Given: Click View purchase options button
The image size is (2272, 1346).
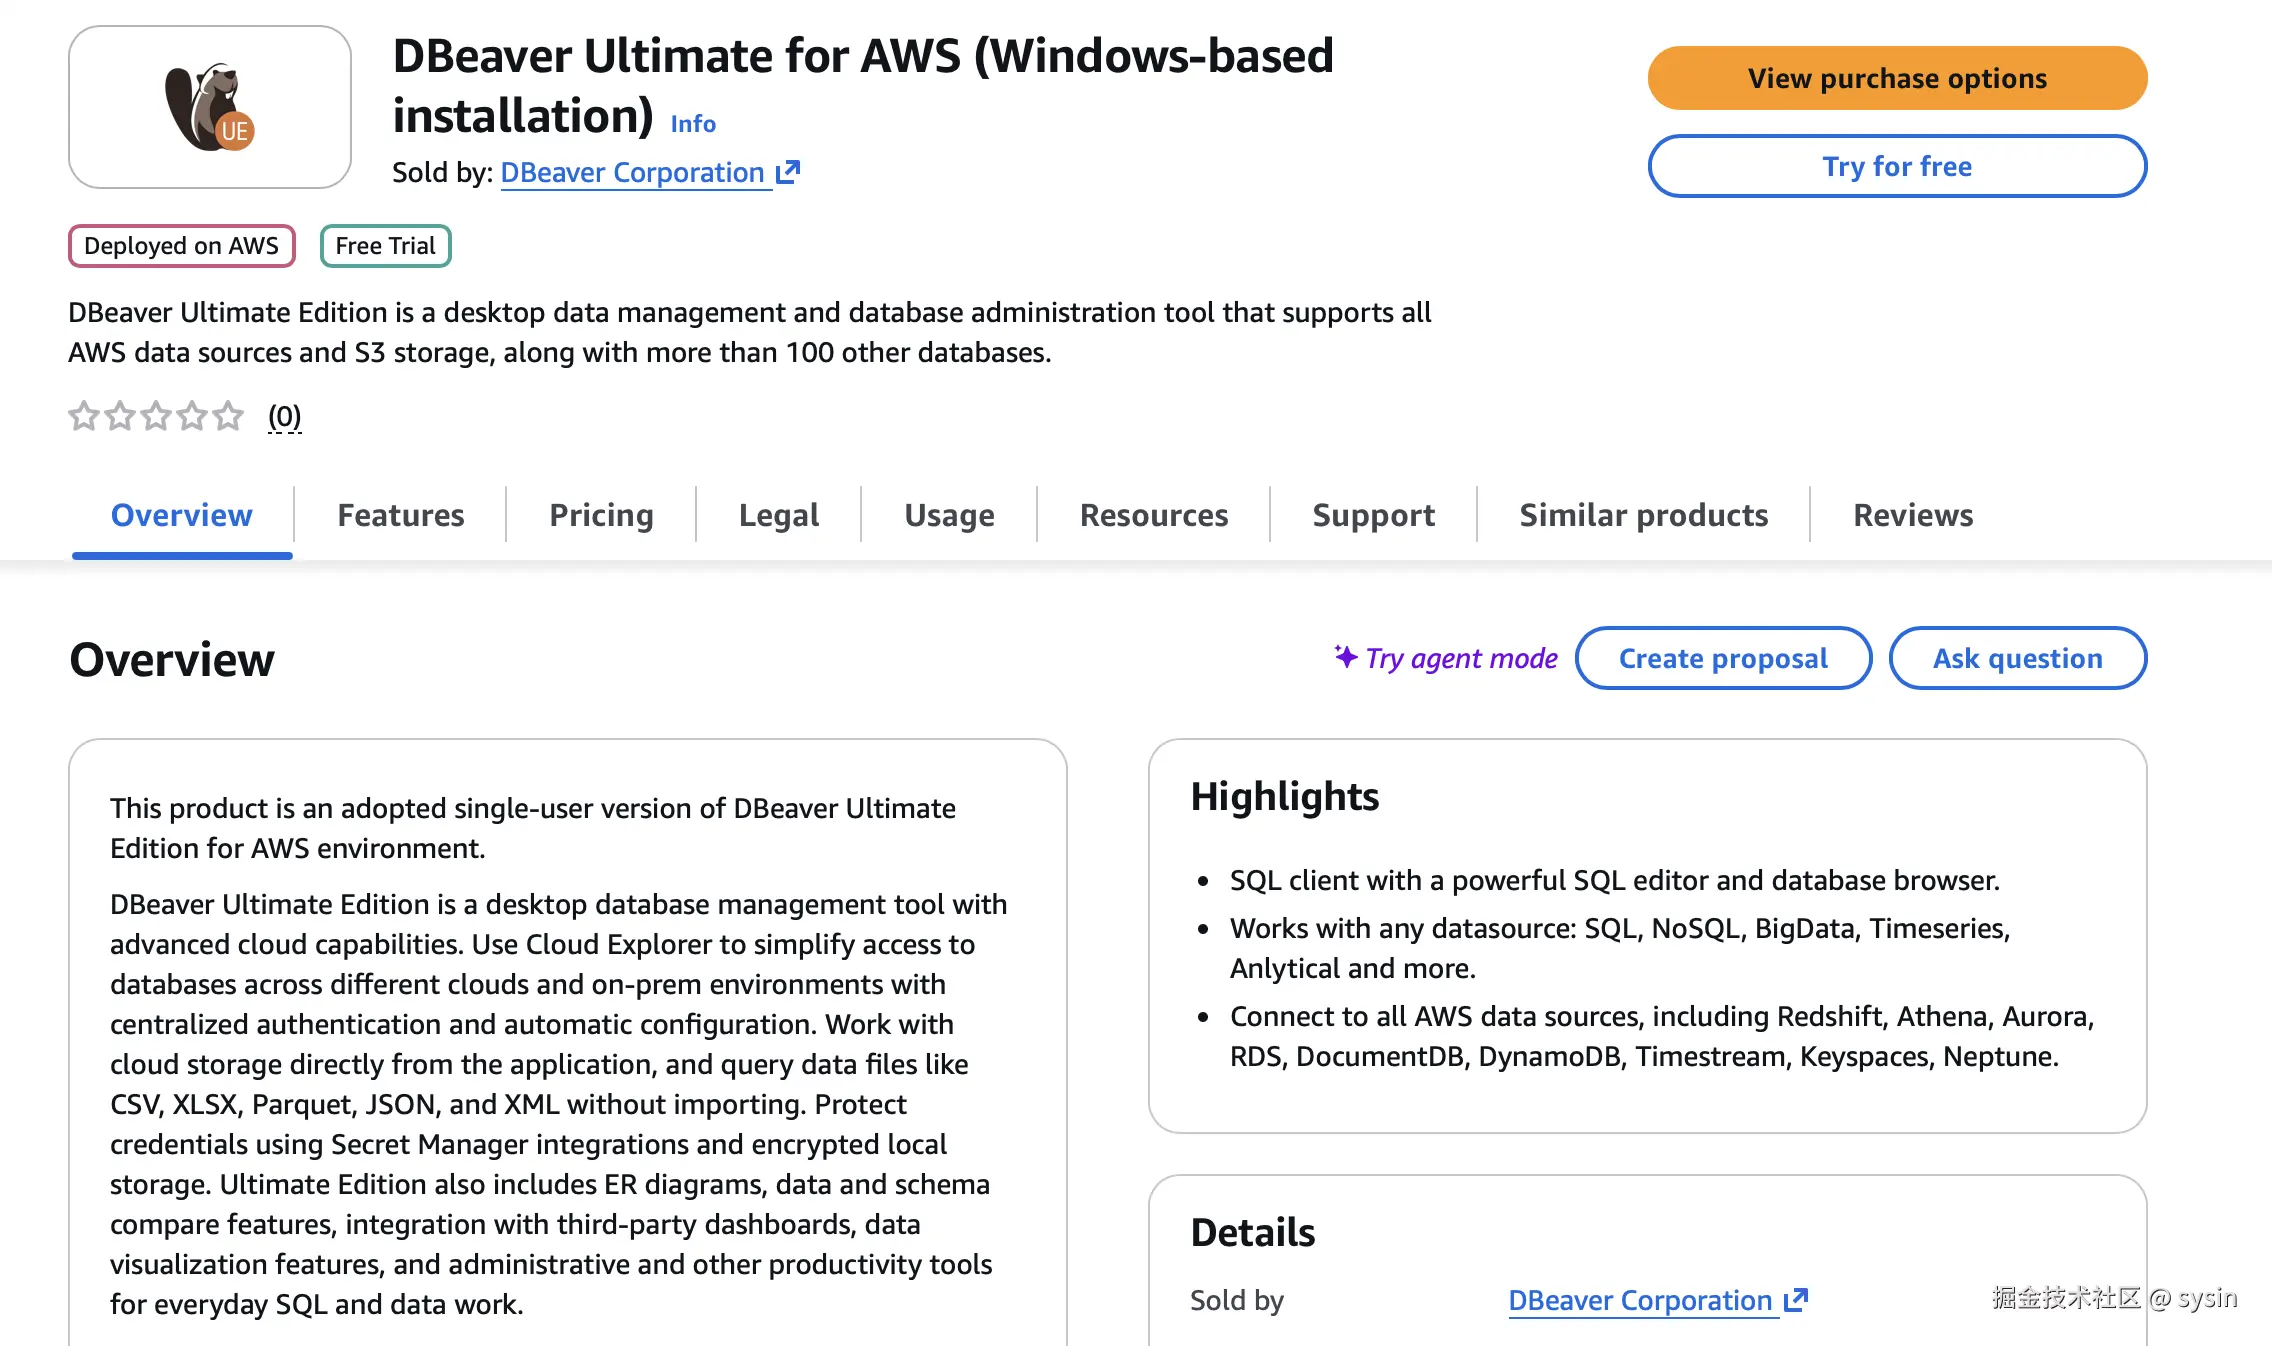Looking at the screenshot, I should pyautogui.click(x=1897, y=78).
